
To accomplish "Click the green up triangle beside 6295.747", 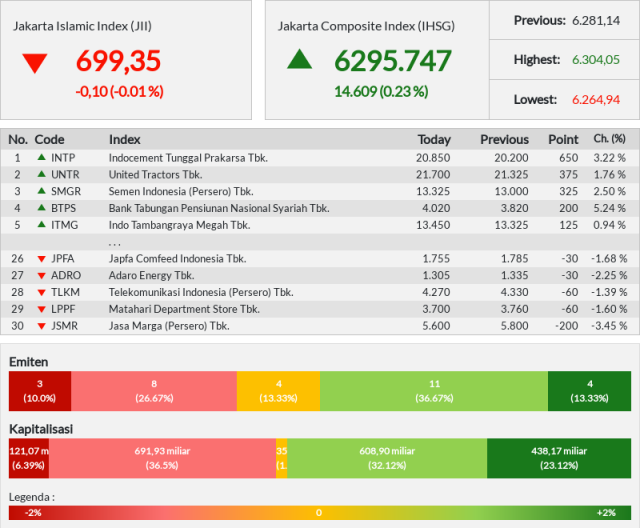I will [x=300, y=59].
